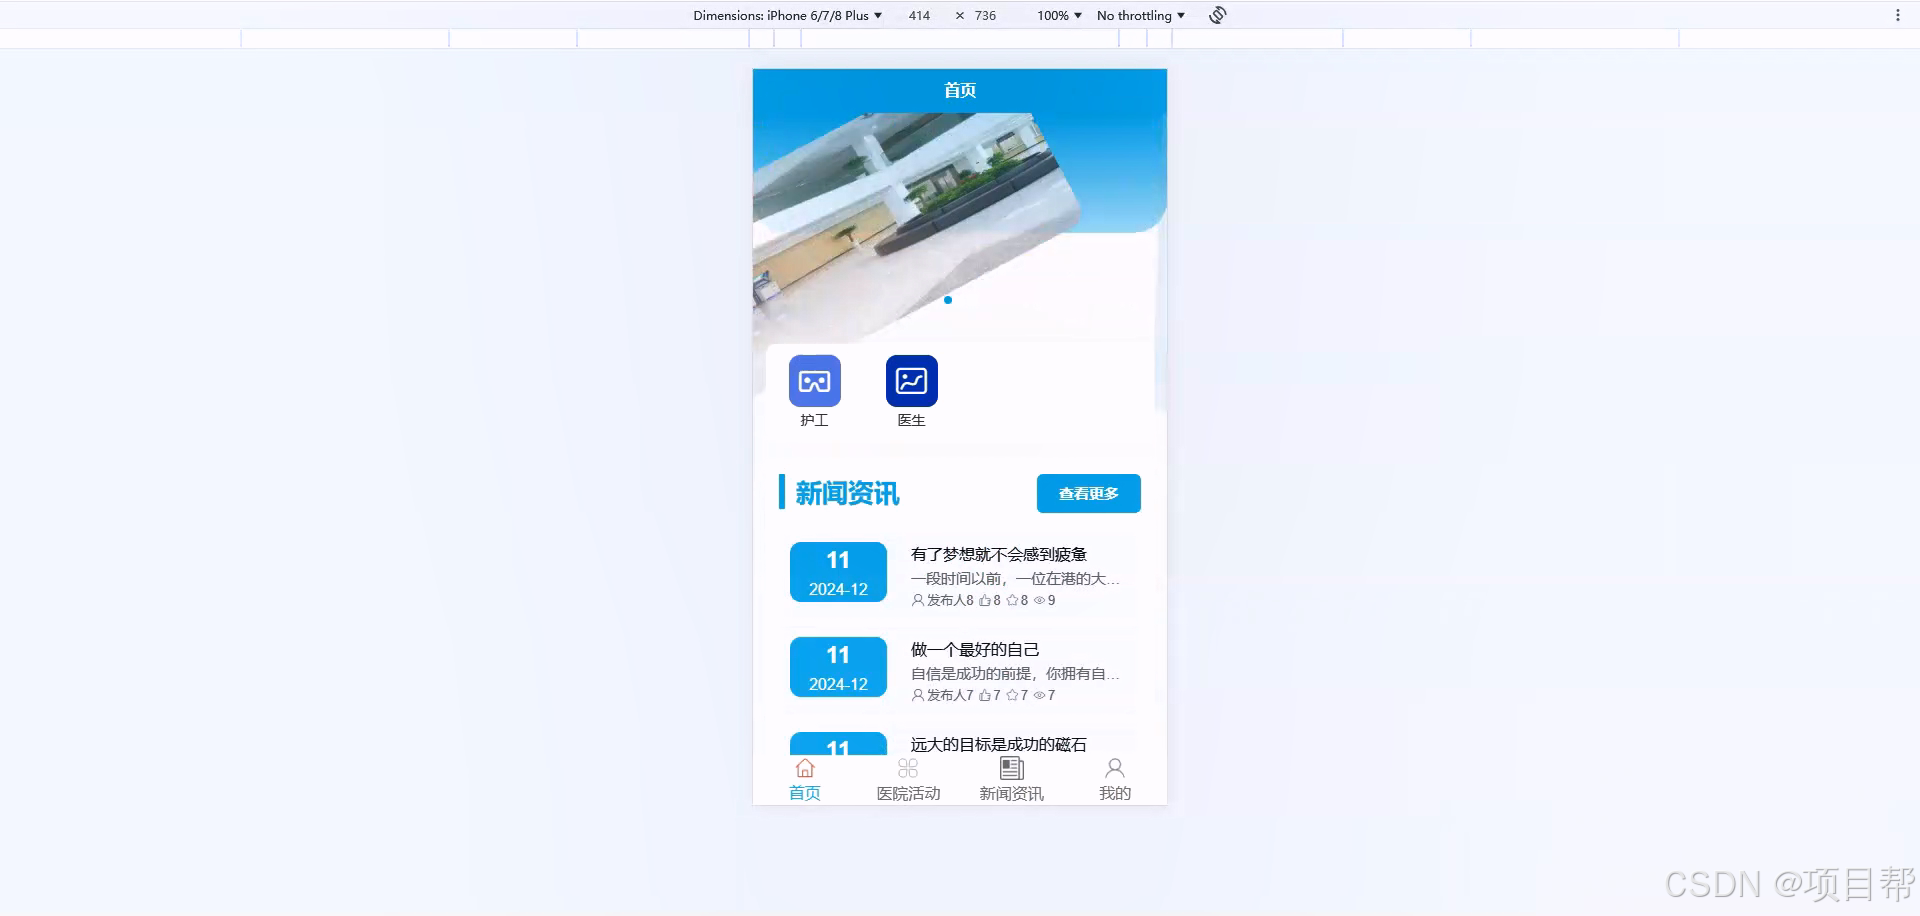
Task: Tap the 医生 (doctor) icon
Action: 911,381
